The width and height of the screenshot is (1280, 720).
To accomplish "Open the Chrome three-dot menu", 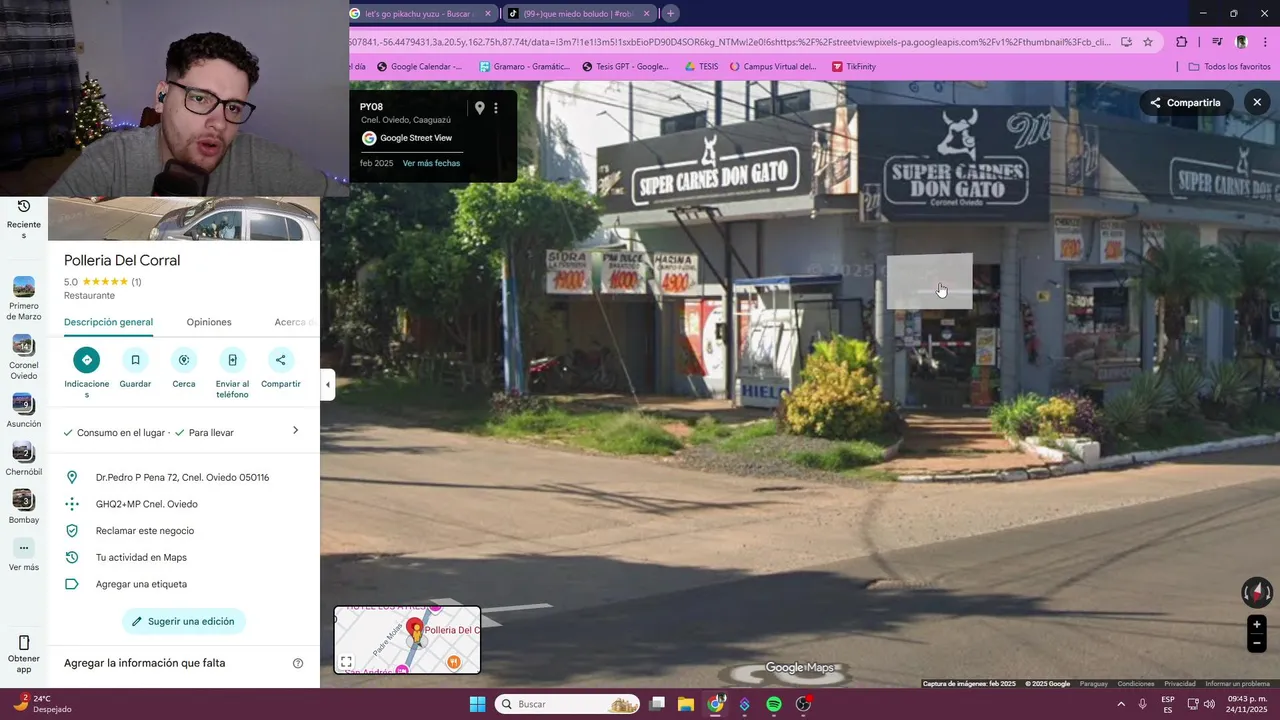I will click(1266, 42).
